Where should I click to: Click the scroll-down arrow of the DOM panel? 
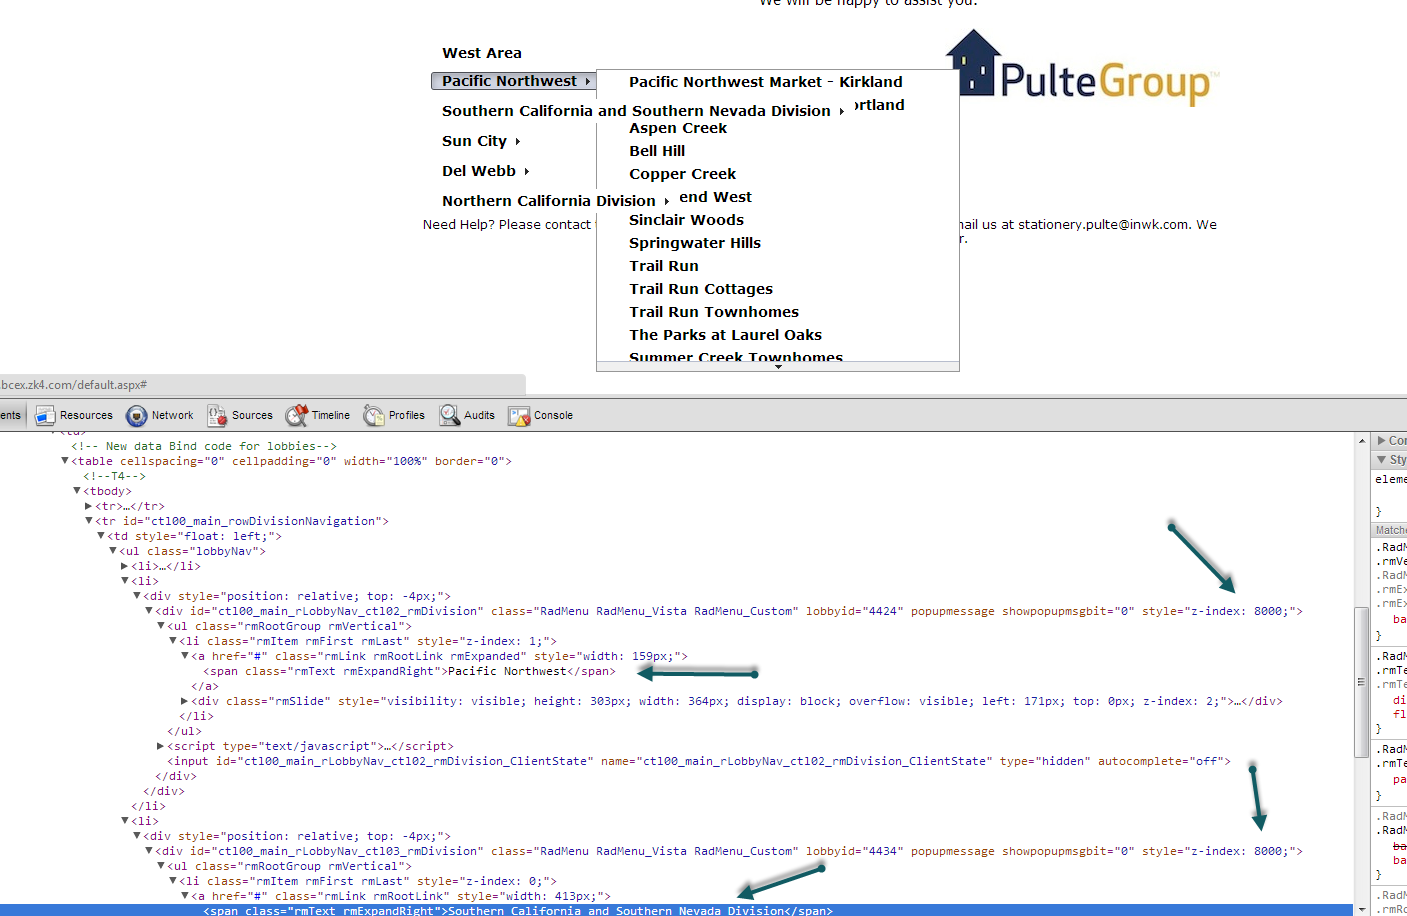1362,909
